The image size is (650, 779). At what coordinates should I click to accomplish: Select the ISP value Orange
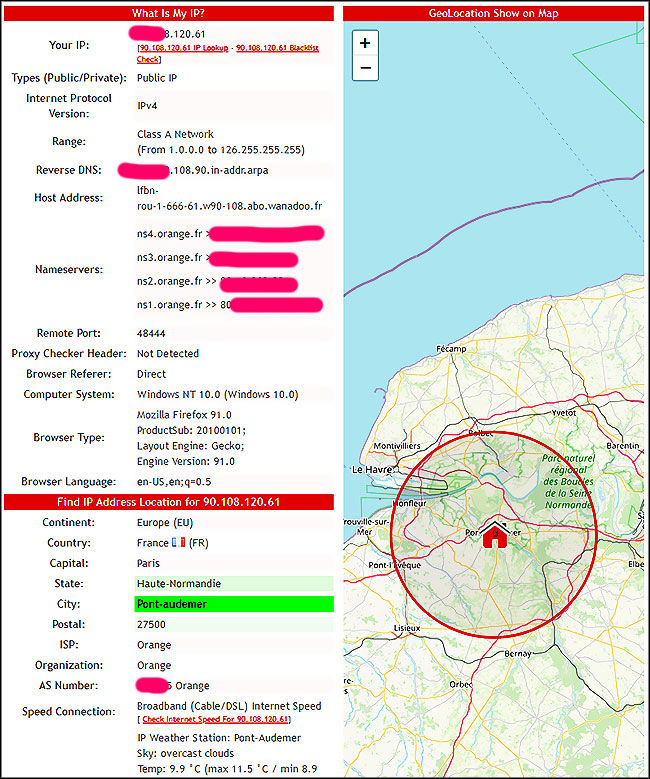click(x=154, y=645)
